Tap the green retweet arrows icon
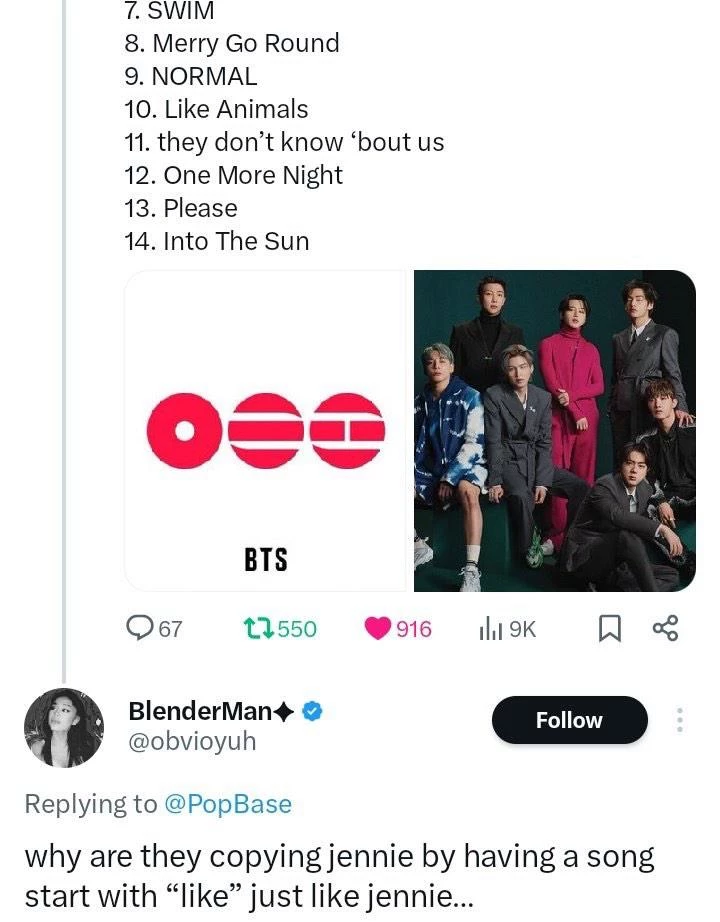 [x=258, y=628]
